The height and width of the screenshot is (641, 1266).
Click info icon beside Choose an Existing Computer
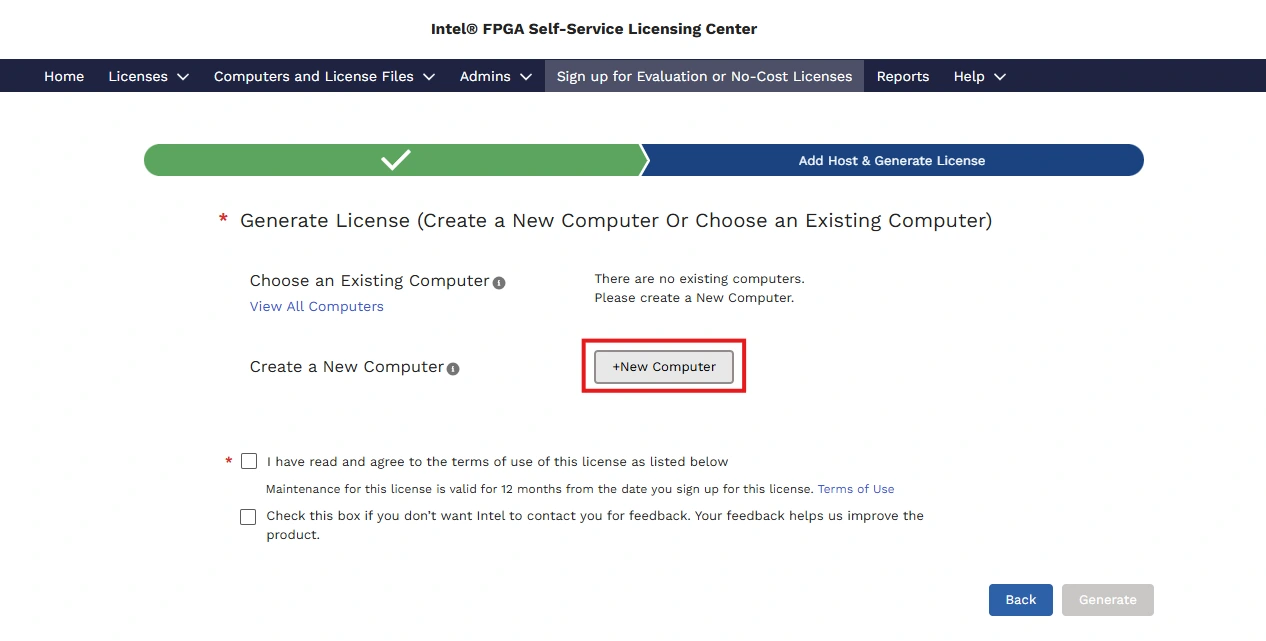499,283
